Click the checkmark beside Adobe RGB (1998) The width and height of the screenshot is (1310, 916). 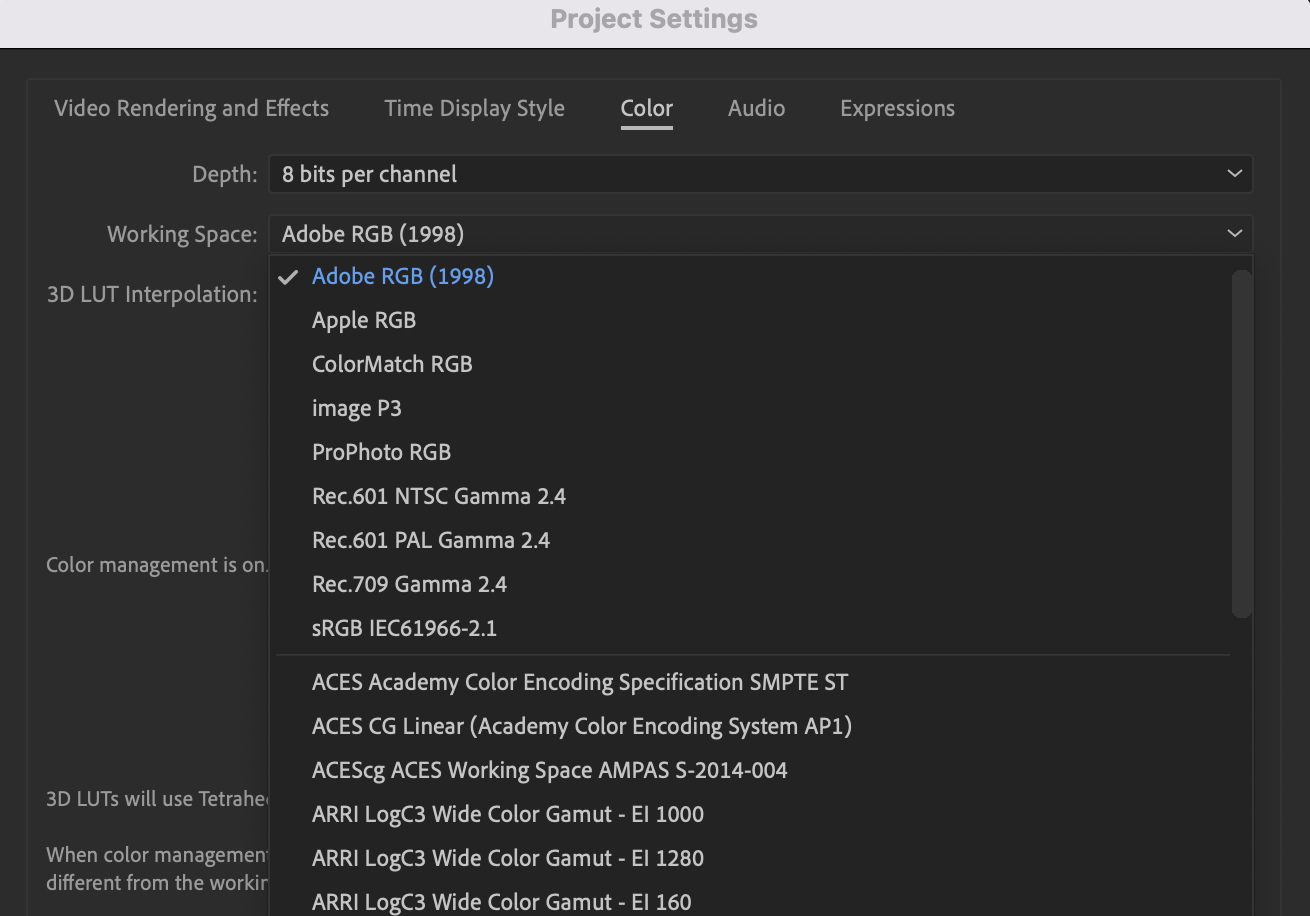288,276
